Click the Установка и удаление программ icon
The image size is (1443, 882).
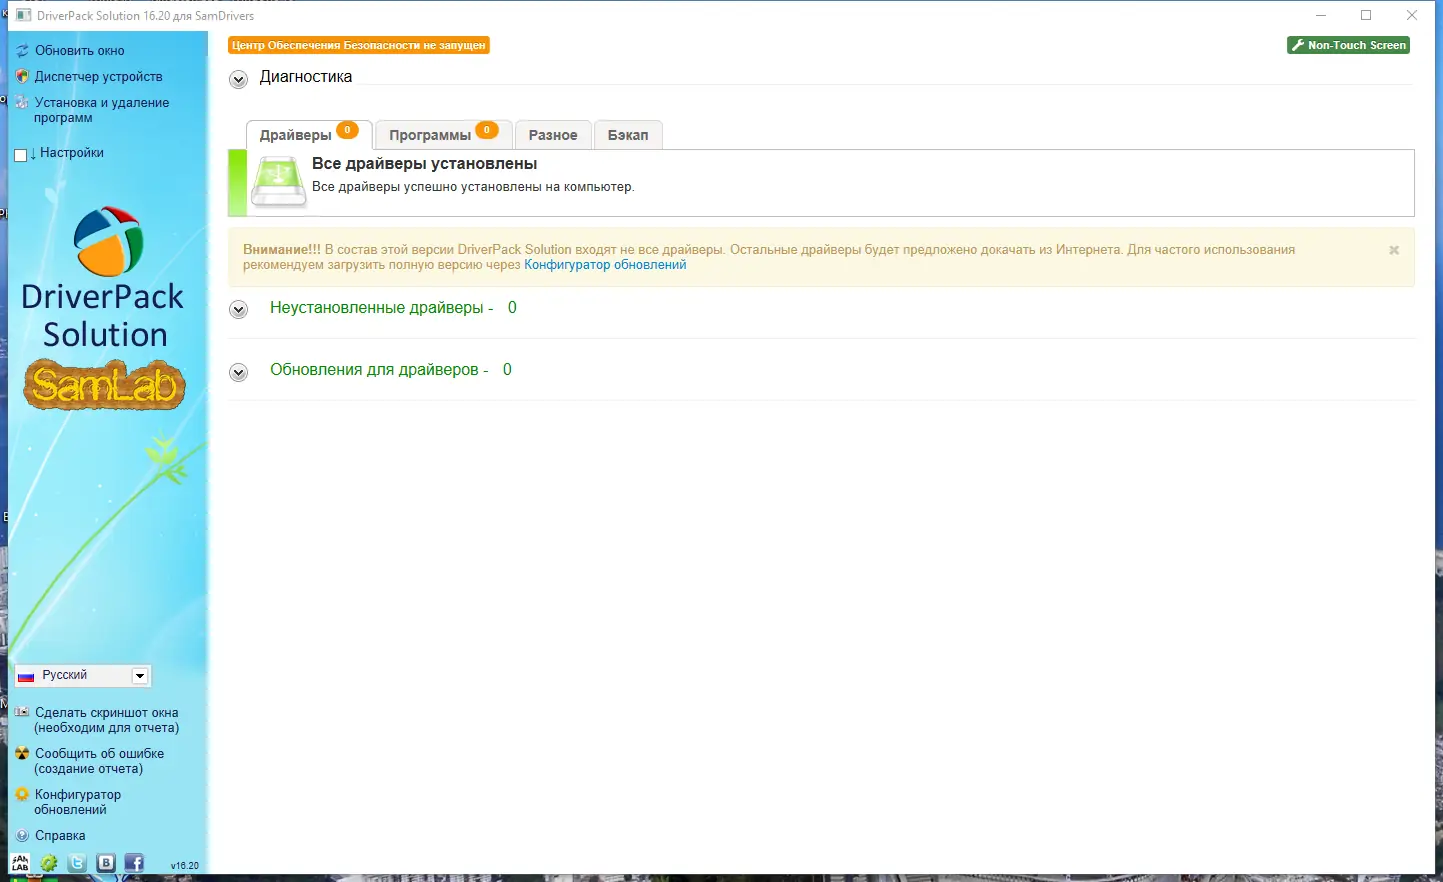[22, 102]
